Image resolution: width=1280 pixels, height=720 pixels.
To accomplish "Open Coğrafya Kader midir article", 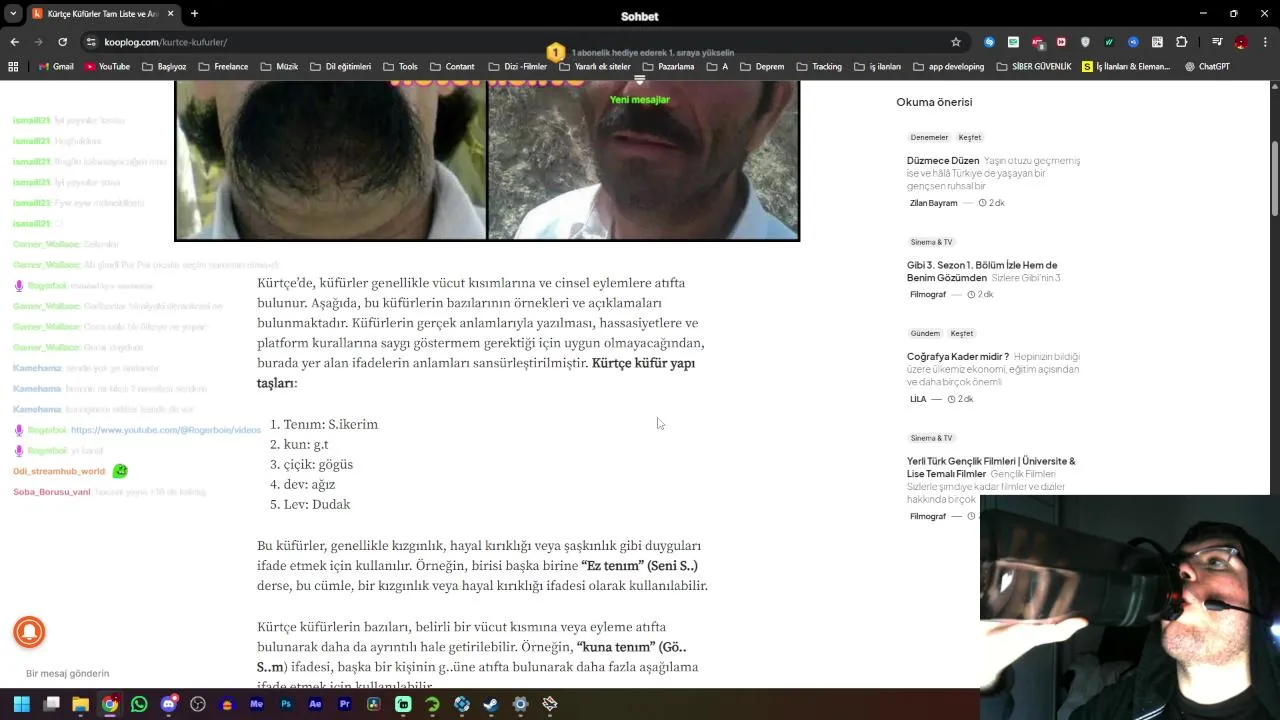I will tap(958, 356).
